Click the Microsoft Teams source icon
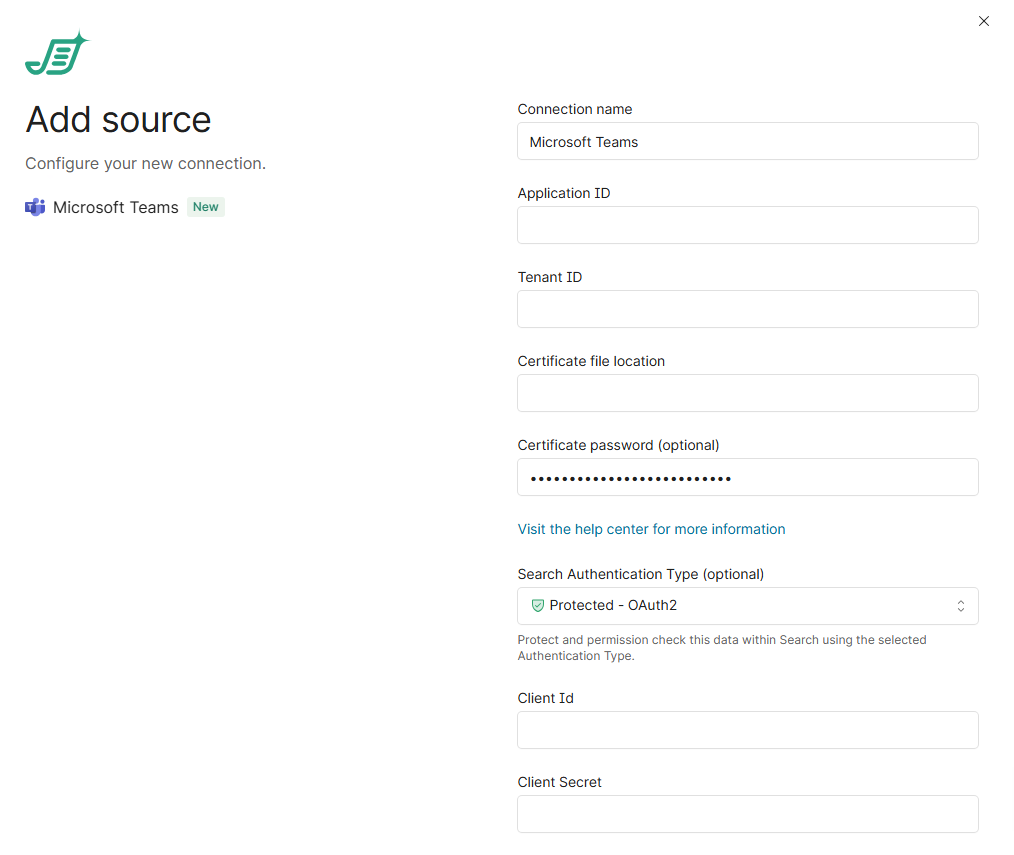 (x=35, y=207)
